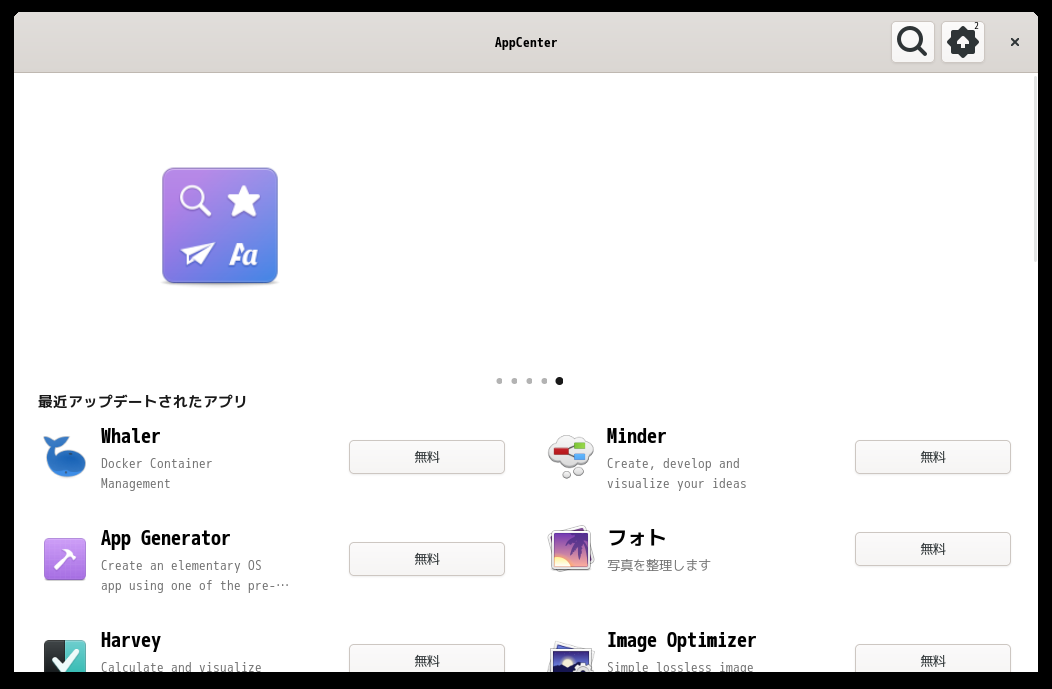Install Minder with its 無料 button
This screenshot has width=1052, height=689.
tap(932, 456)
